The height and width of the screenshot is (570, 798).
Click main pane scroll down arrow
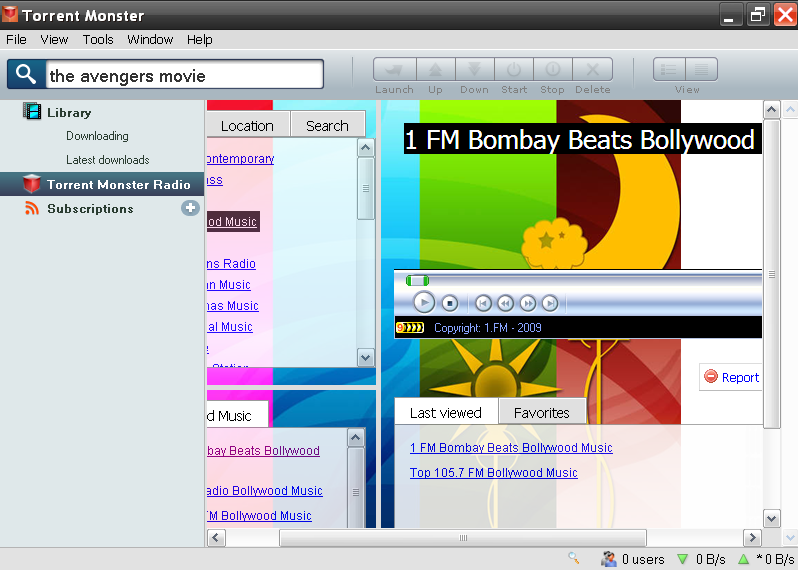(772, 519)
